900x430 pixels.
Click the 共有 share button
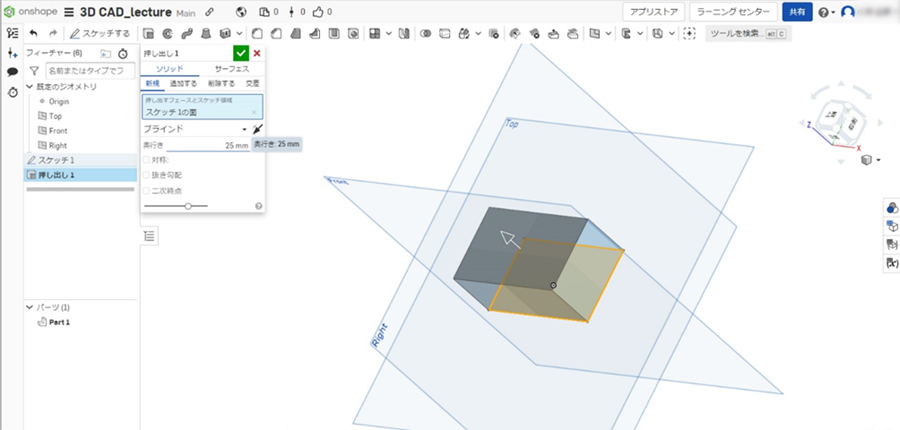[x=796, y=12]
